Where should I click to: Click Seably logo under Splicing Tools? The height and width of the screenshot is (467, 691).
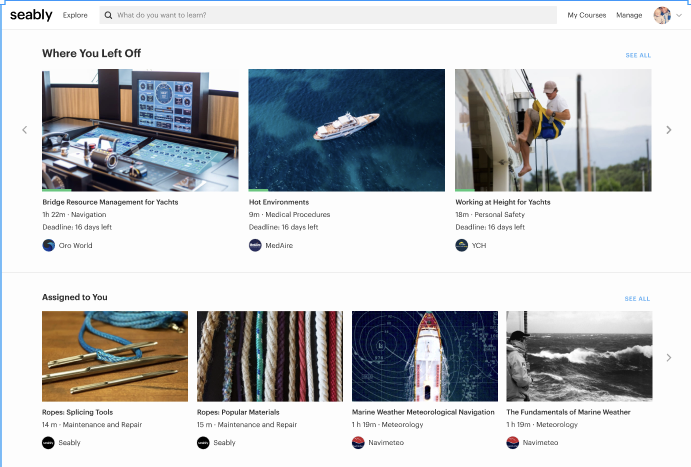(x=48, y=443)
